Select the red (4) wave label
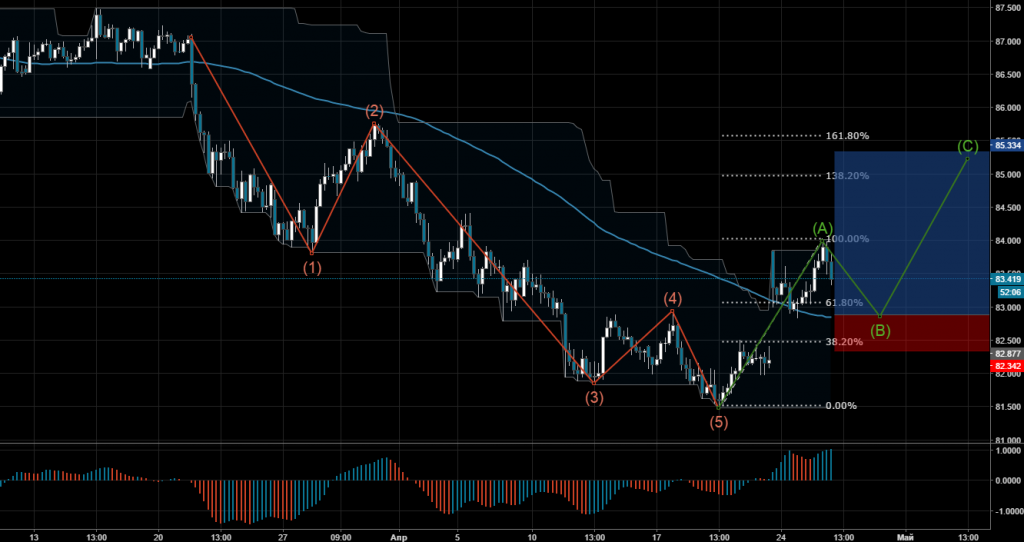1024x542 pixels. point(673,299)
